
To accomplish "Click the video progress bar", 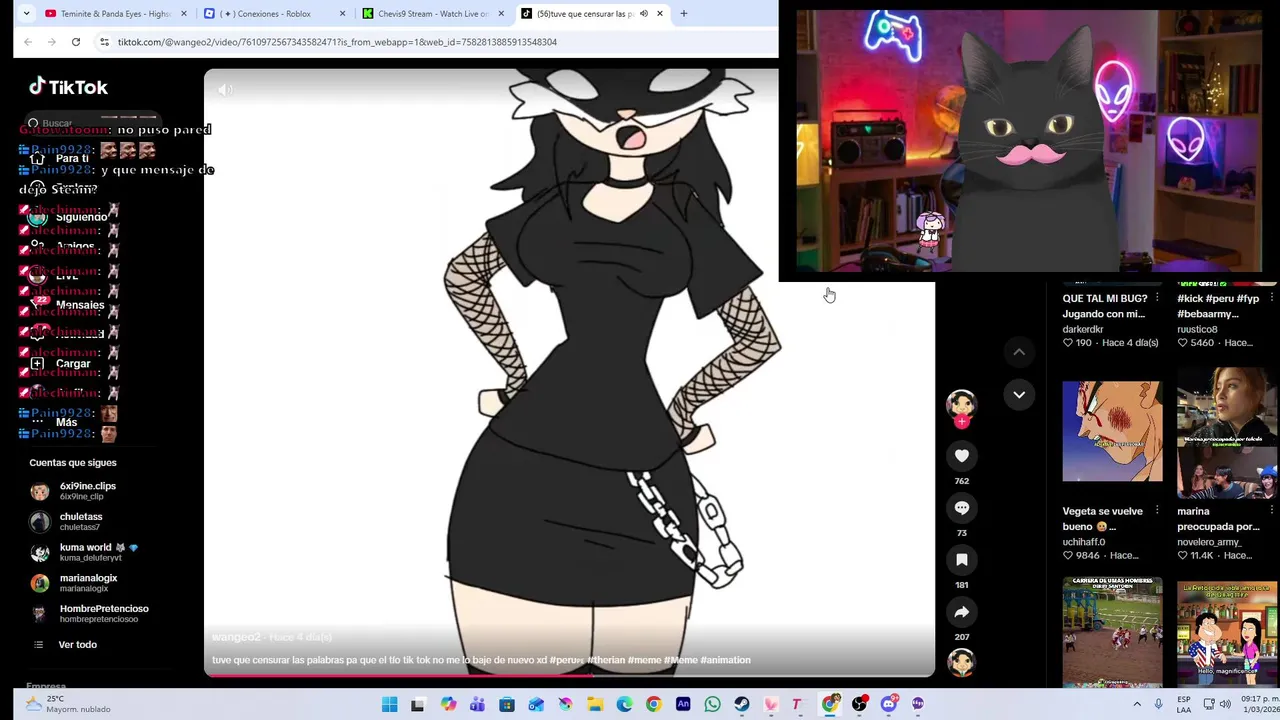I will [x=569, y=675].
